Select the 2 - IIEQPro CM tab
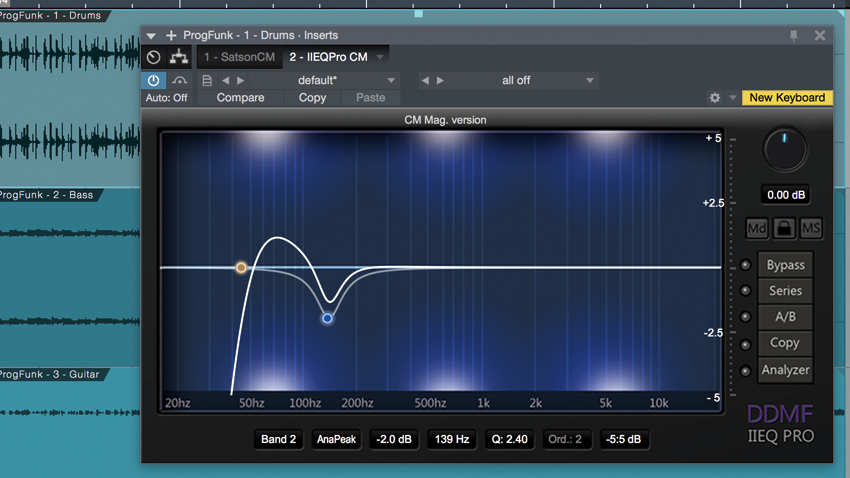The height and width of the screenshot is (478, 850). tap(329, 57)
